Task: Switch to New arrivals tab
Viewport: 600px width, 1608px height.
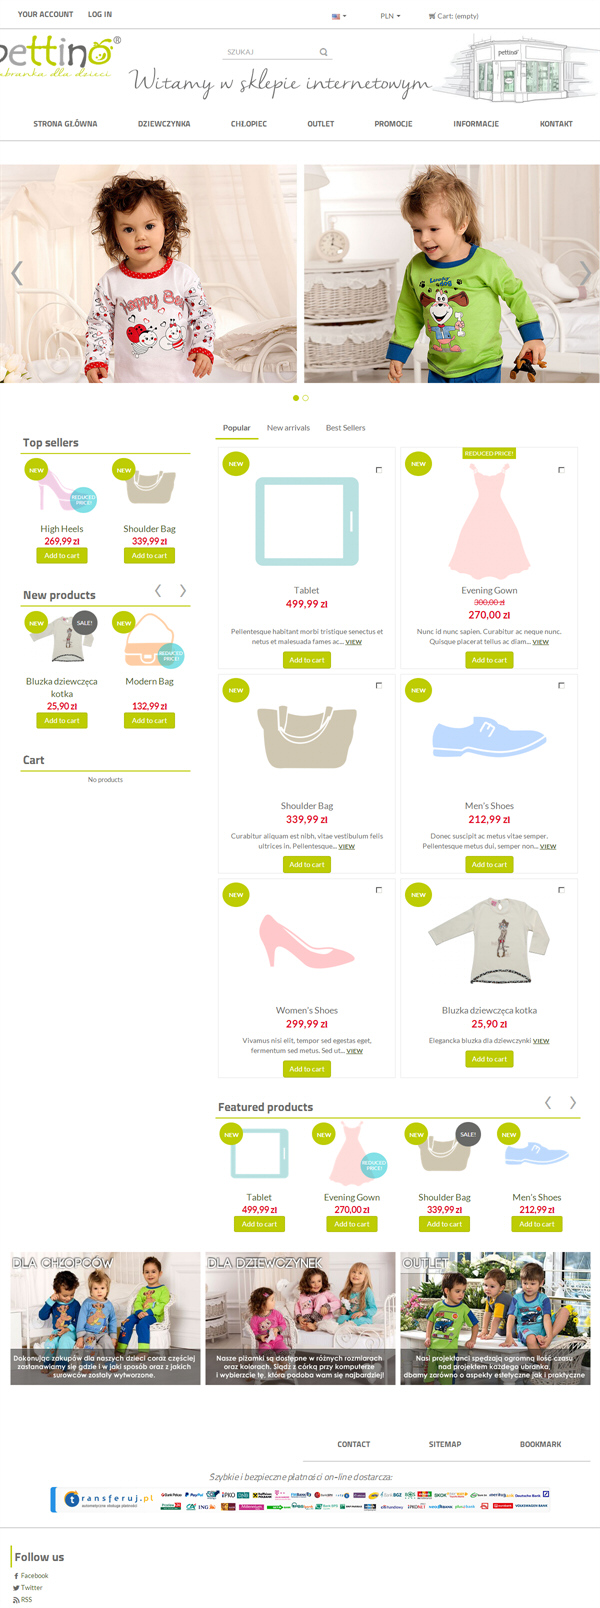Action: (288, 428)
